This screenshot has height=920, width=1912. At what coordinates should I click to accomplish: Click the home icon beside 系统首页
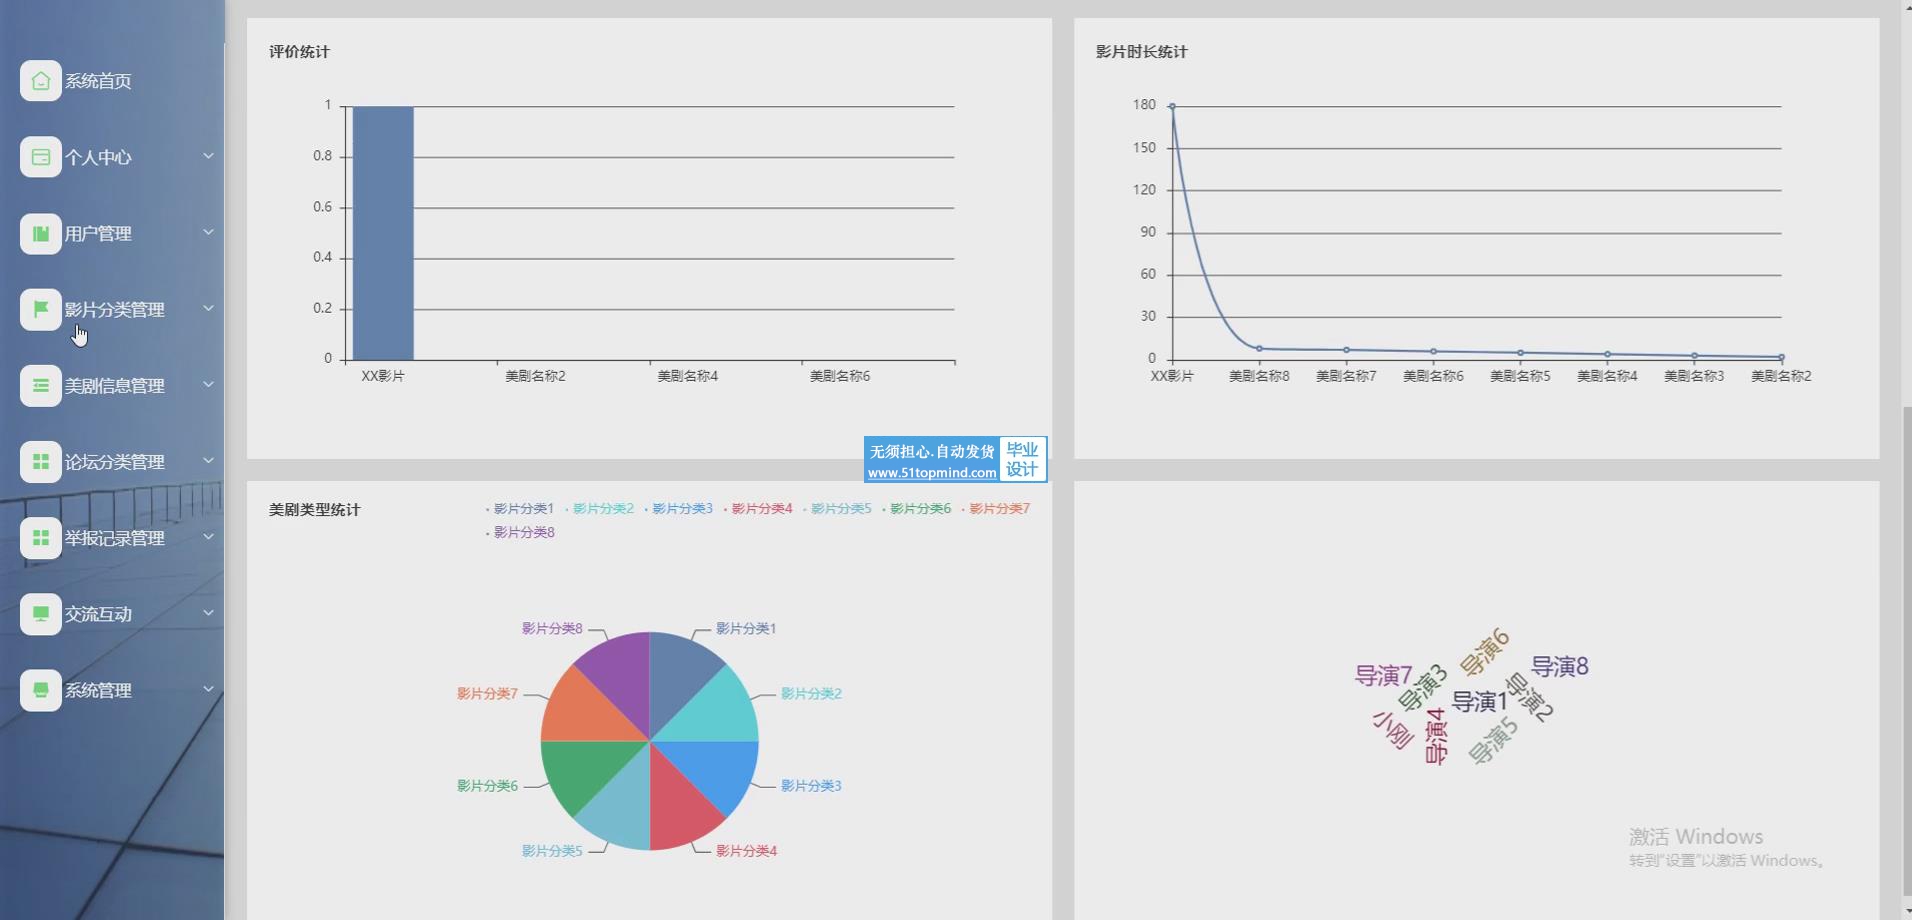click(40, 81)
